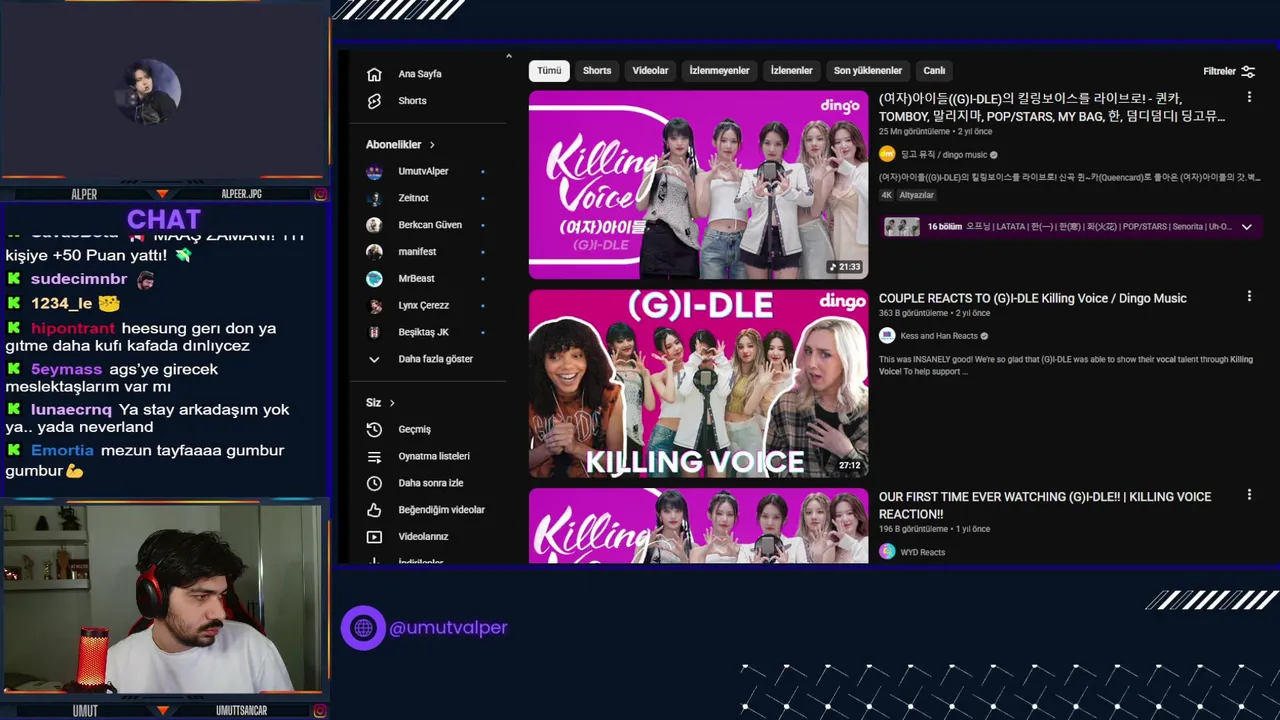Expand Abonelikler section chevron
The width and height of the screenshot is (1280, 720).
pyautogui.click(x=432, y=145)
